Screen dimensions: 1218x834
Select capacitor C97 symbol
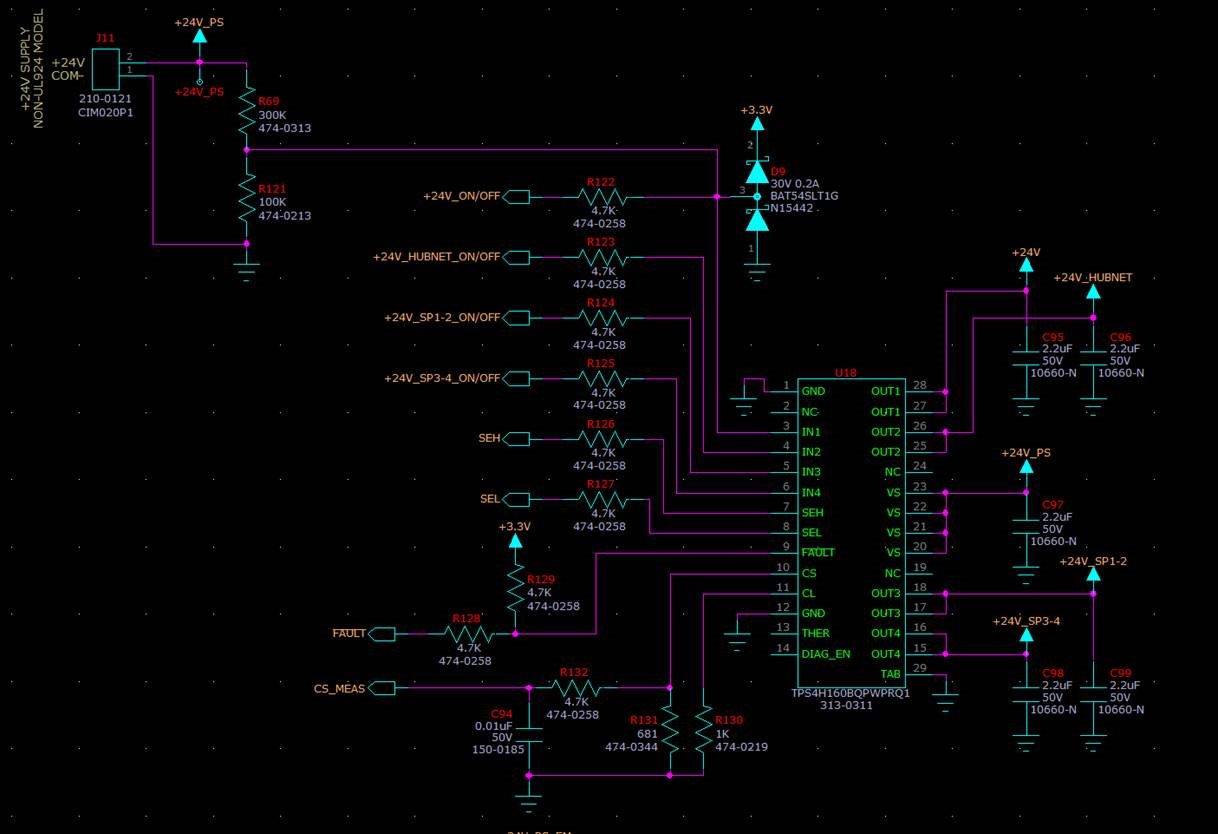pyautogui.click(x=1025, y=526)
